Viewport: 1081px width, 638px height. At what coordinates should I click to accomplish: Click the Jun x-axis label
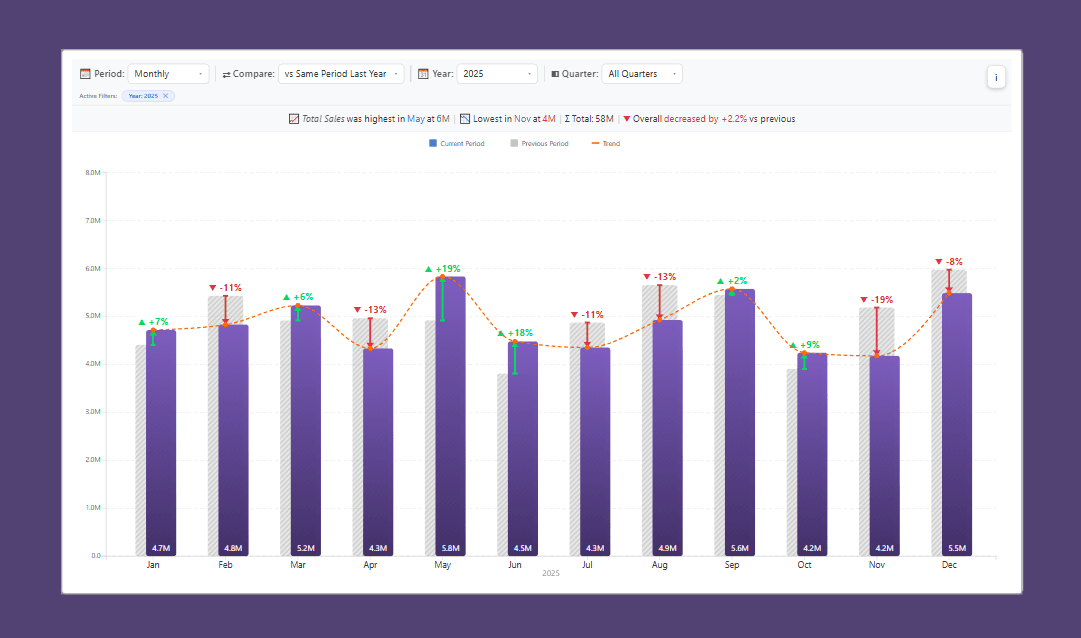[x=515, y=565]
